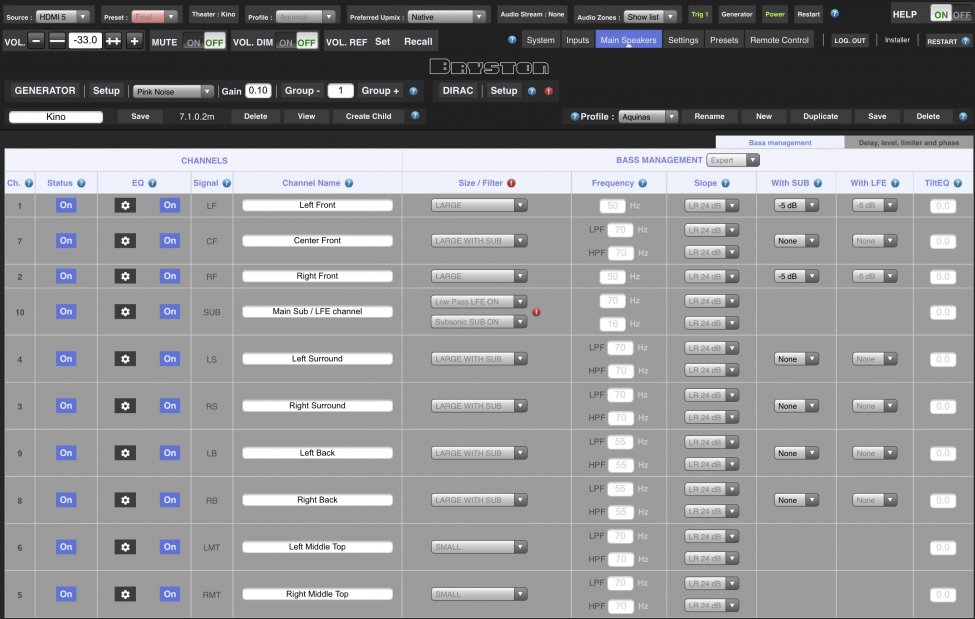Switch to the Presets tab
975x619 pixels.
click(724, 40)
